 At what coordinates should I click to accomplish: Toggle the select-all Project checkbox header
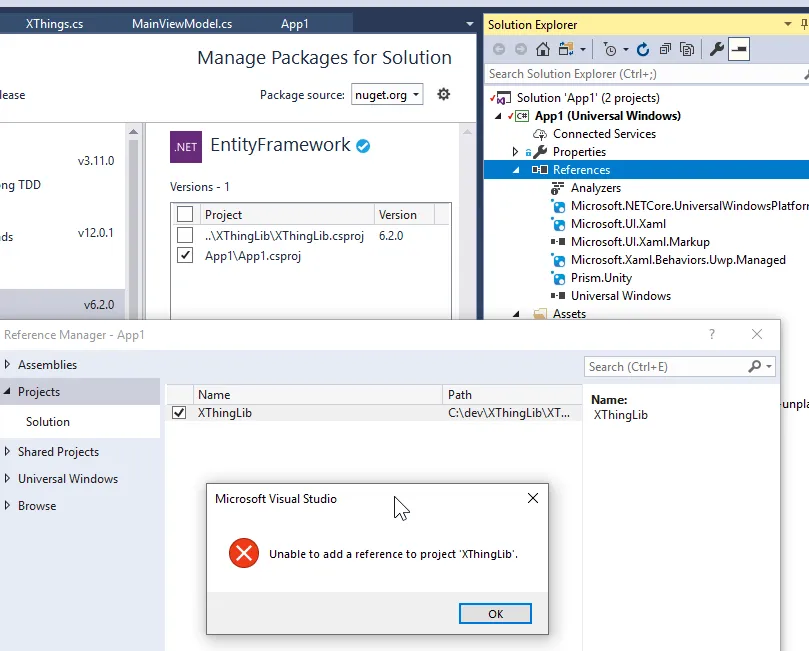pos(185,214)
